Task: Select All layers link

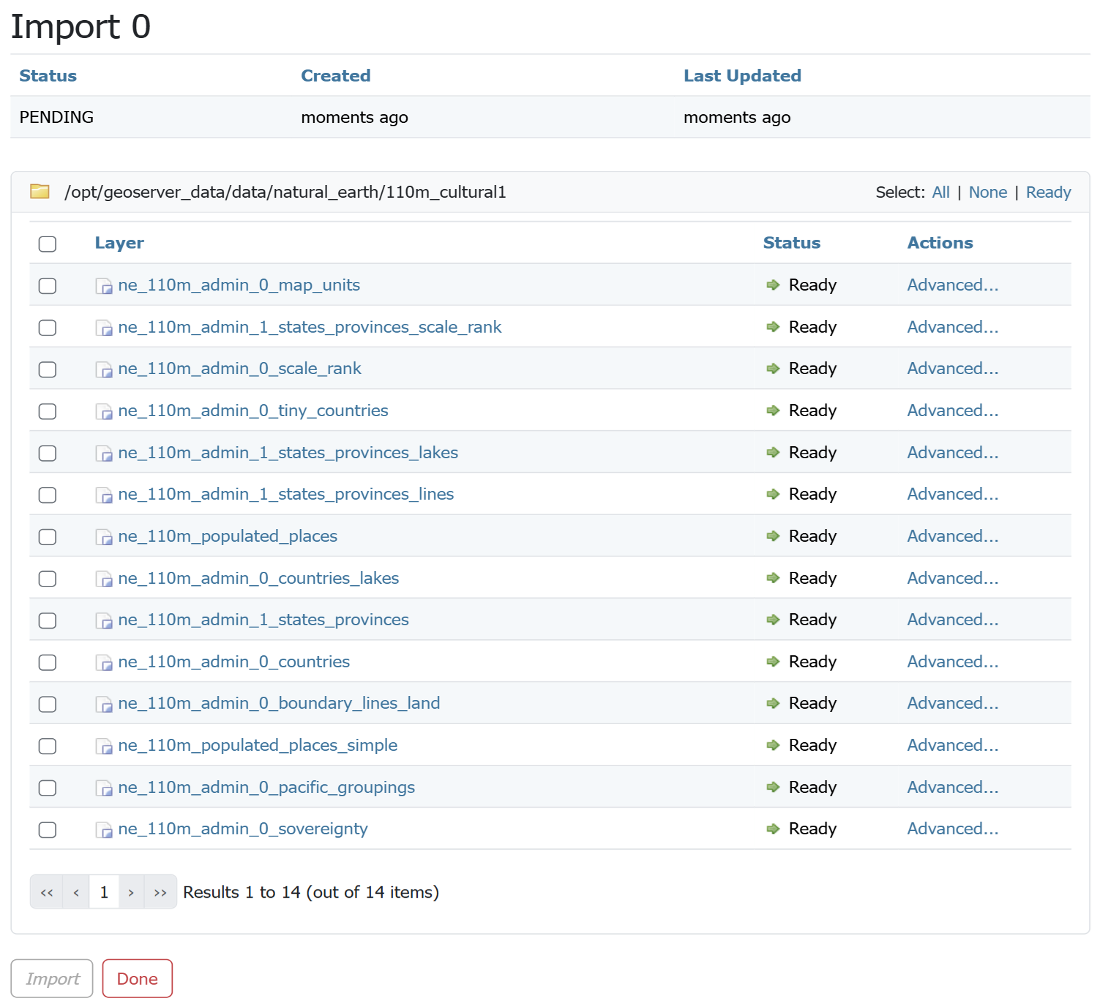Action: (x=941, y=192)
